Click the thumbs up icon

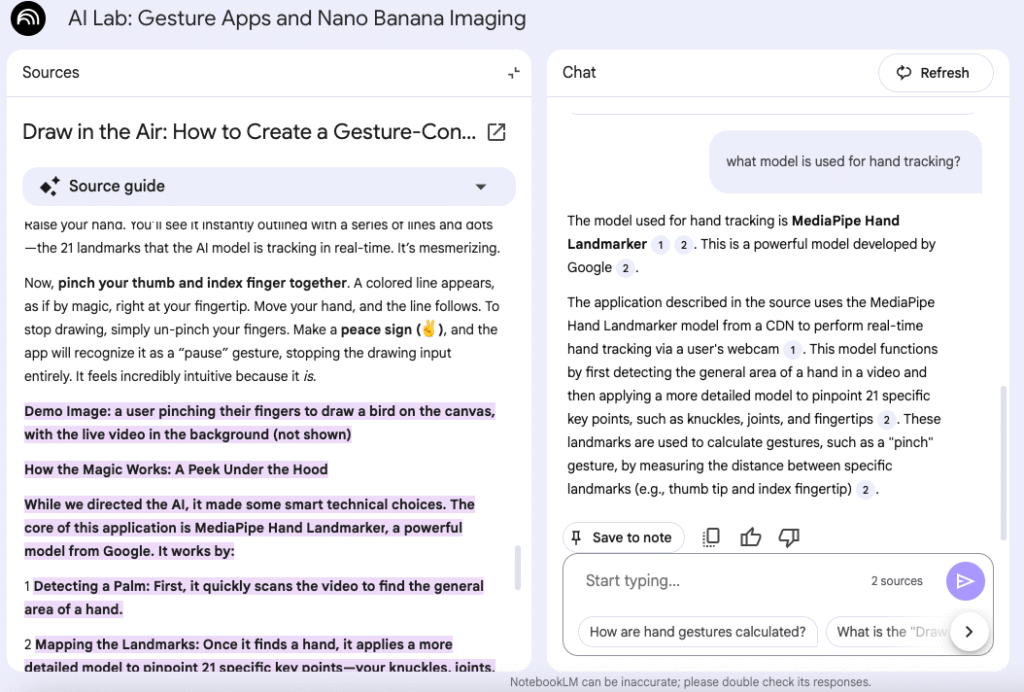[x=750, y=537]
